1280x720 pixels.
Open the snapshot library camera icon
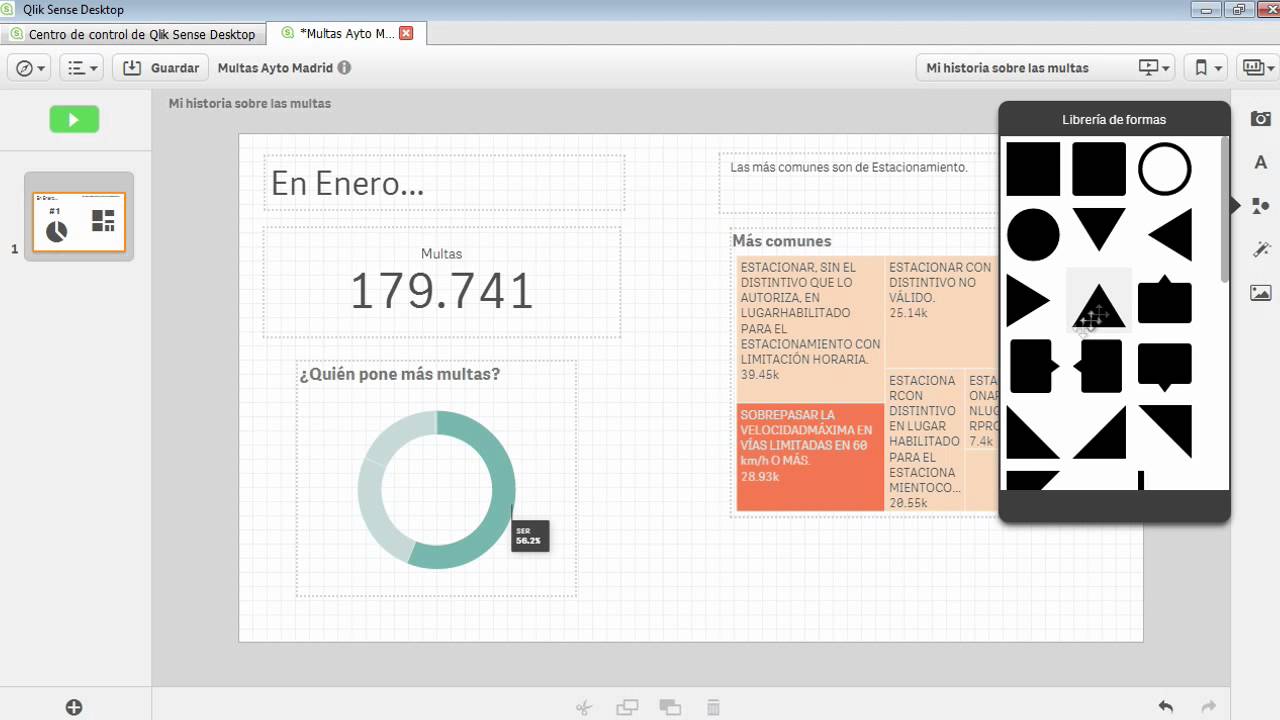coord(1261,119)
